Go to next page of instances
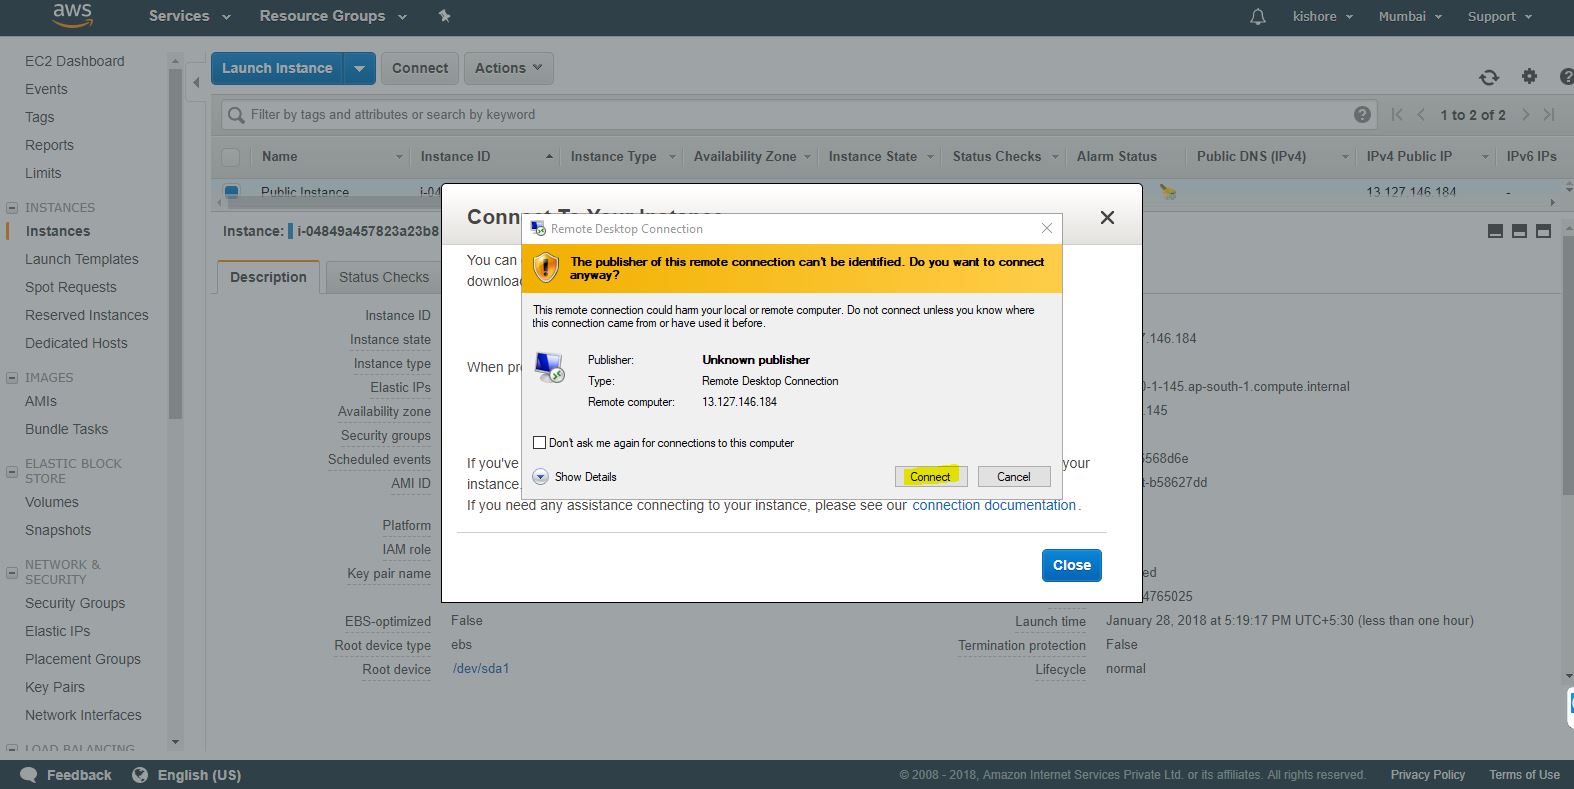Viewport: 1574px width, 789px height. coord(1525,115)
